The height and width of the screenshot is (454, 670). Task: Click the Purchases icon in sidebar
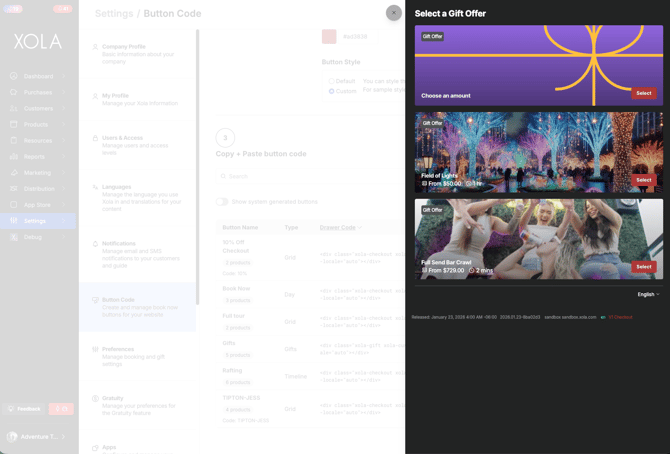pyautogui.click(x=14, y=92)
